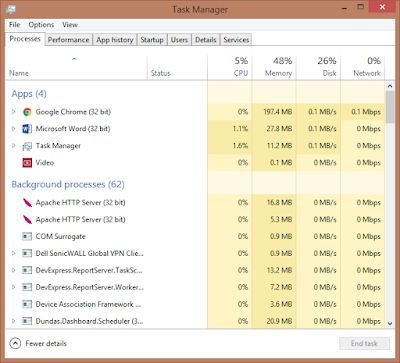Open the File menu
The image size is (400, 363).
15,25
